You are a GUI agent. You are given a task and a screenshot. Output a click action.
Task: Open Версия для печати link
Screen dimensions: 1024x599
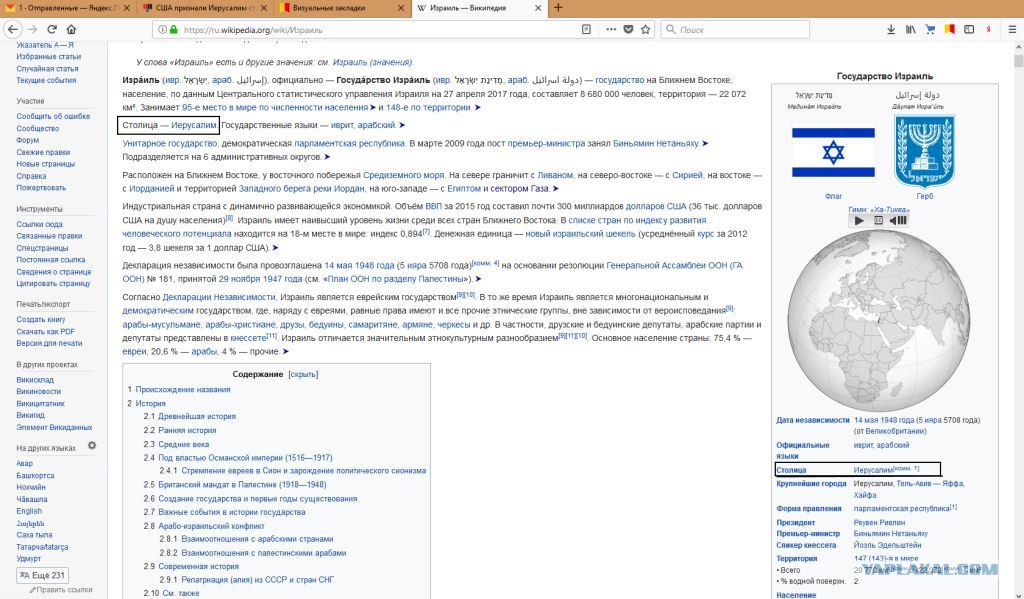49,343
